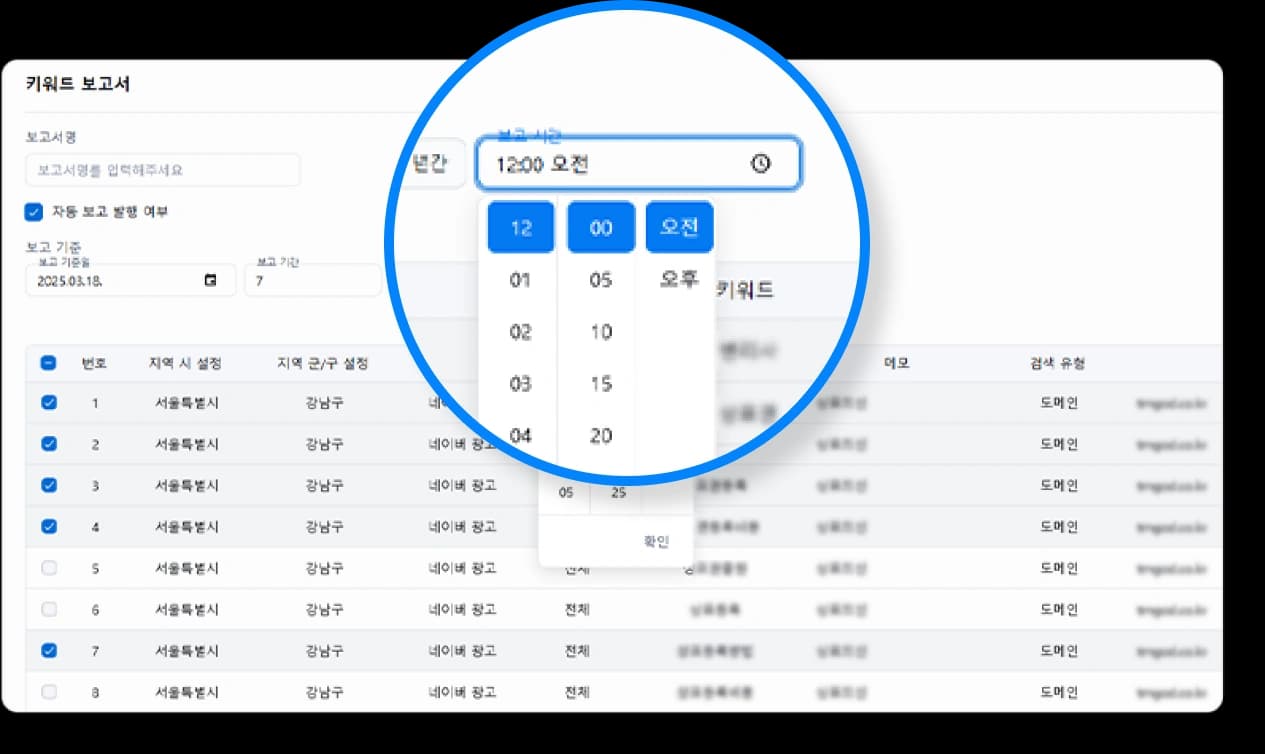Select hour 12 in time picker

[520, 228]
